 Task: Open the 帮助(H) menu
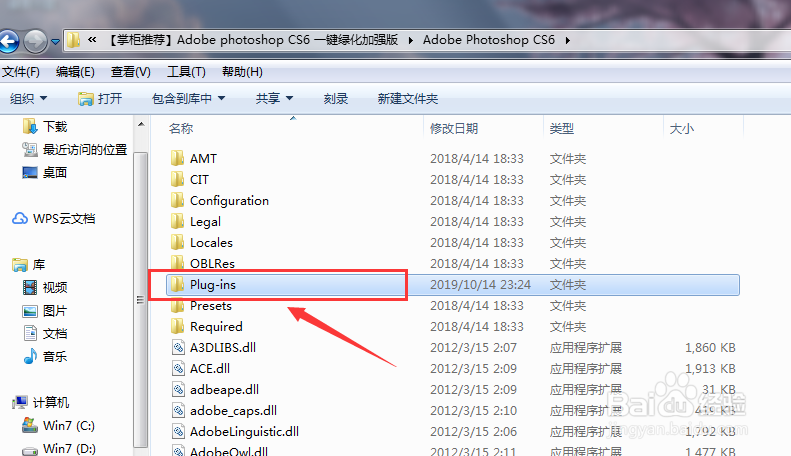click(x=242, y=72)
